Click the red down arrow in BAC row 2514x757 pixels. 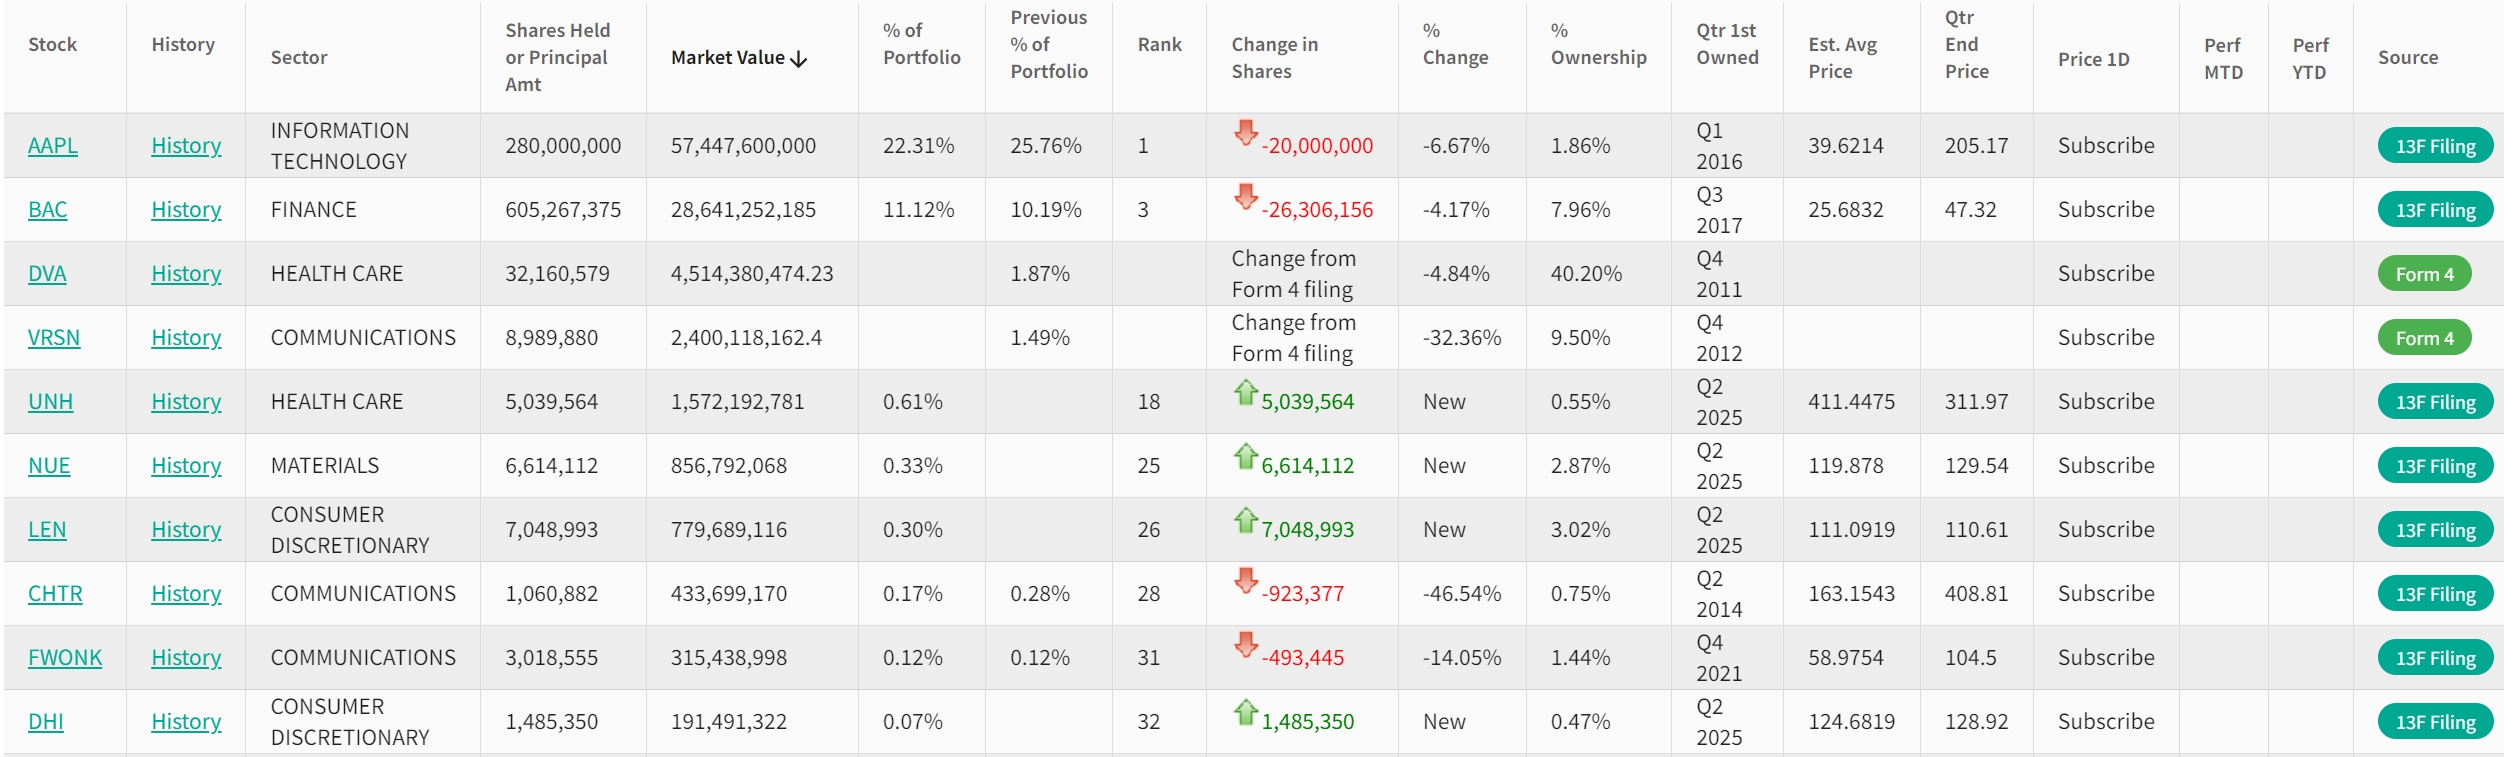[x=1245, y=197]
